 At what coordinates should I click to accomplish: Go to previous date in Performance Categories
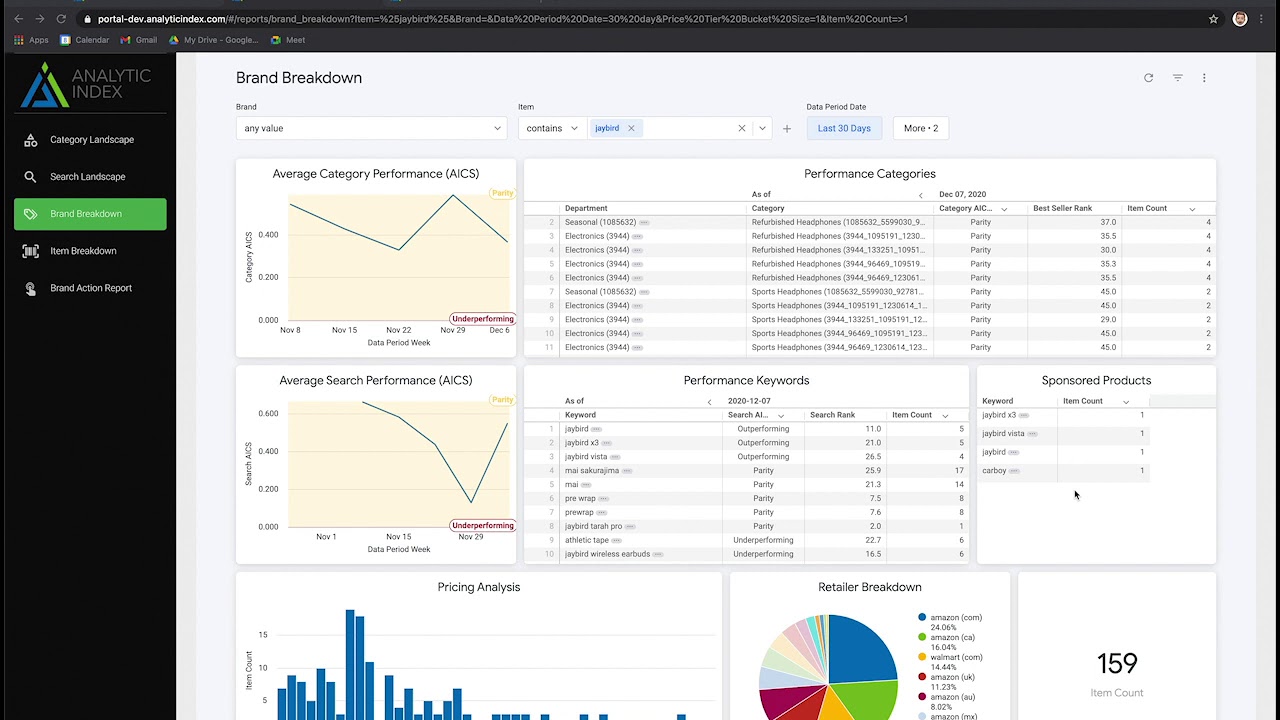pyautogui.click(x=921, y=195)
